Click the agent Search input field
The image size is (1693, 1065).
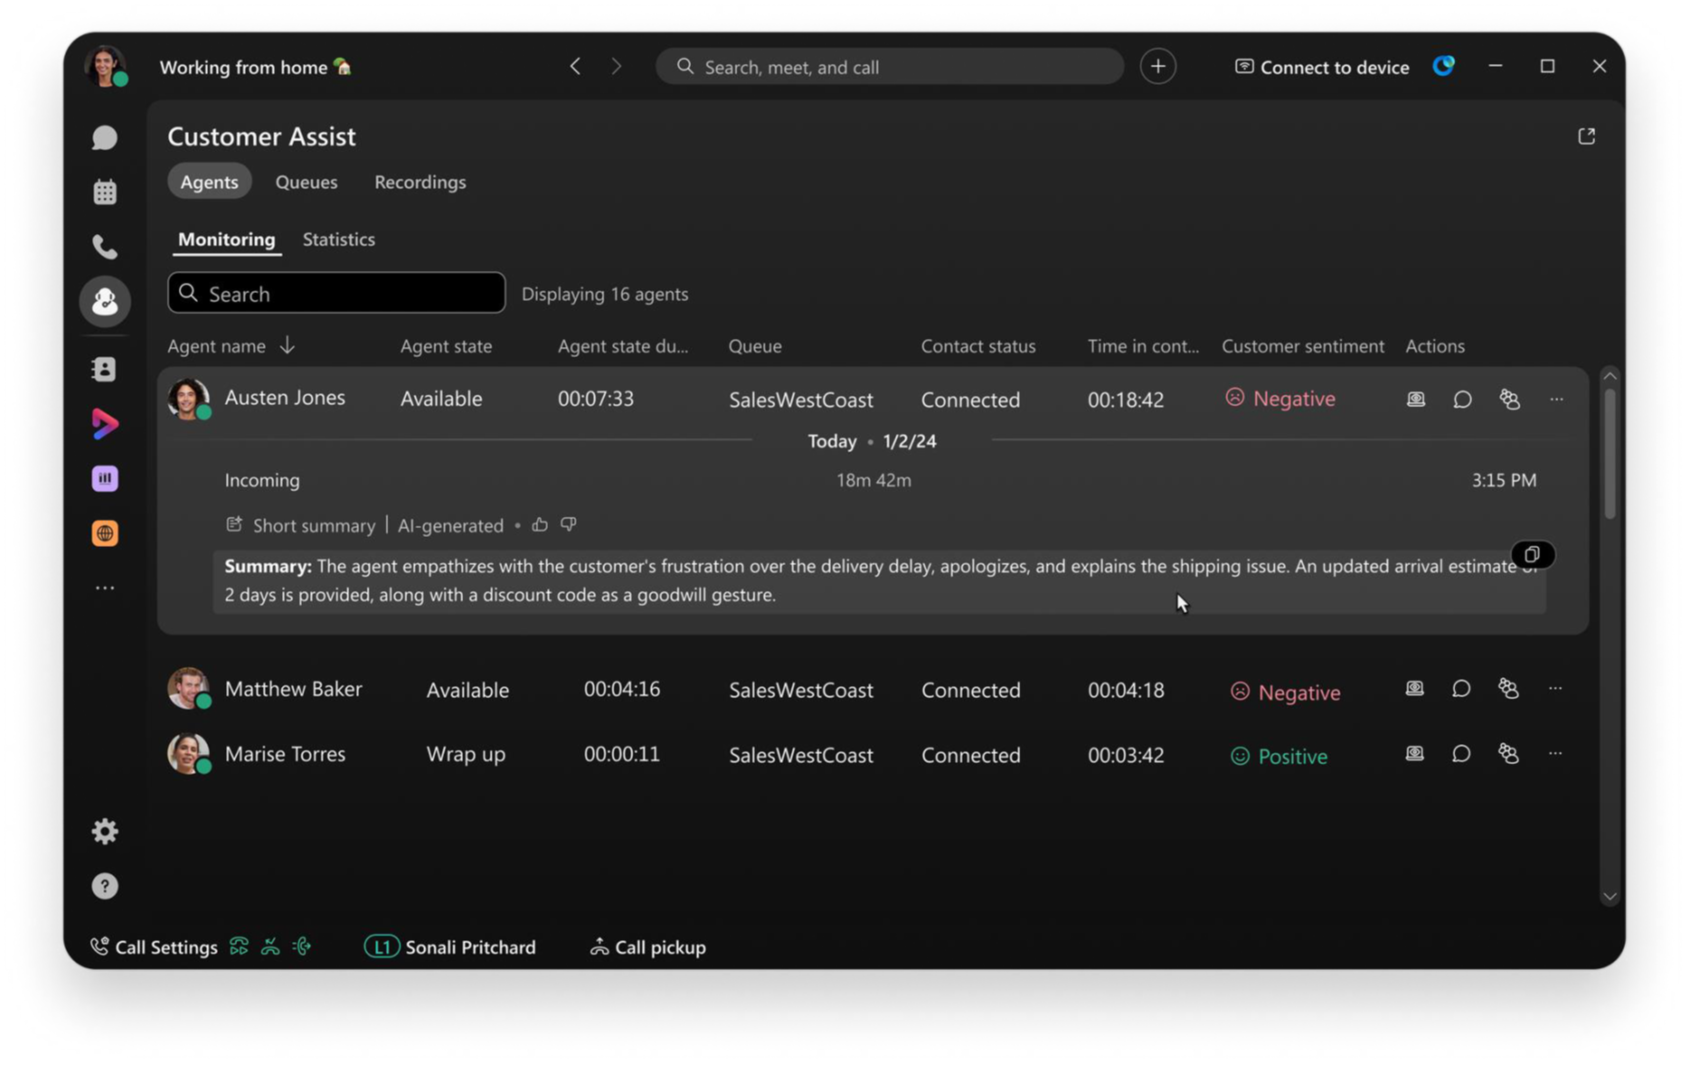[336, 293]
